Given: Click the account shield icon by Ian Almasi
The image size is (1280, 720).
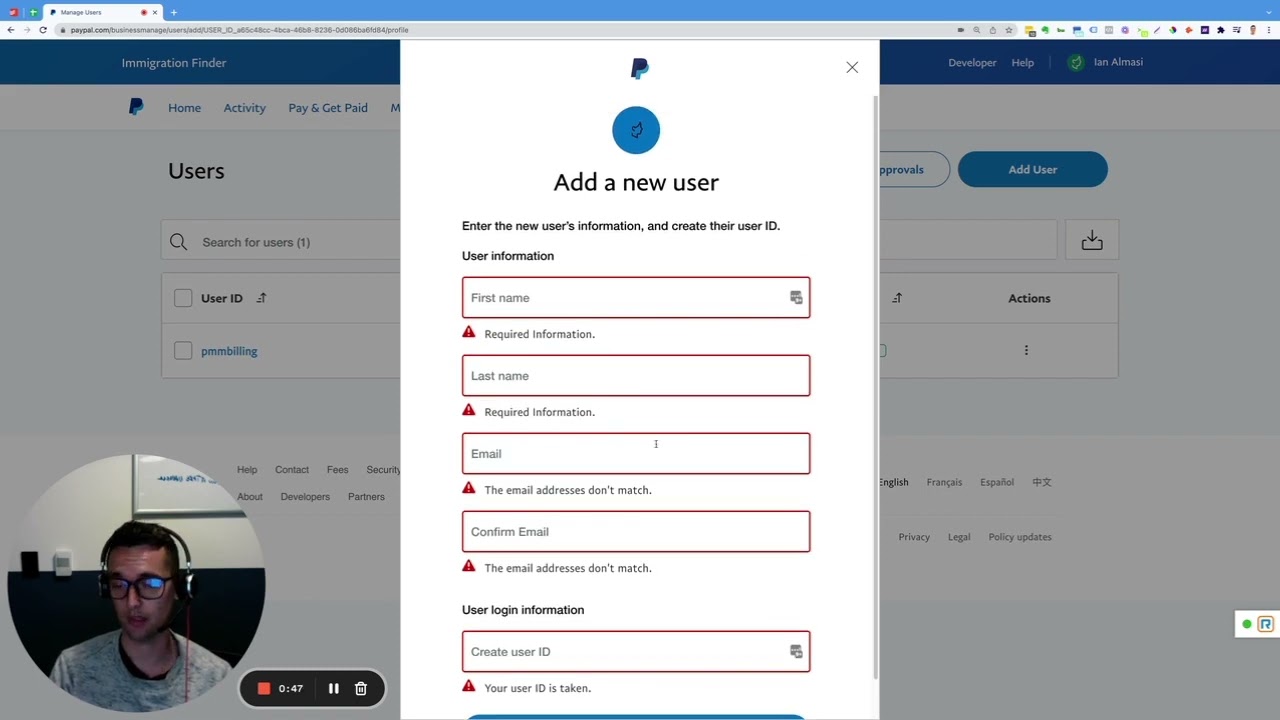Looking at the screenshot, I should click(1076, 62).
